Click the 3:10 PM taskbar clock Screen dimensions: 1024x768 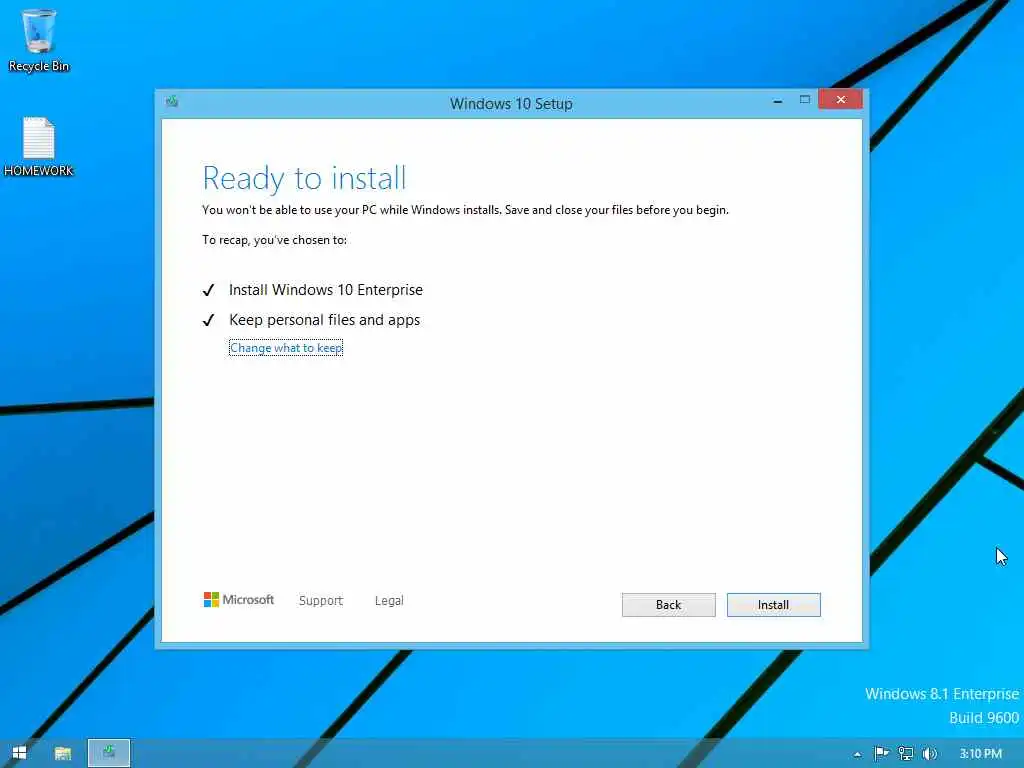coord(980,754)
